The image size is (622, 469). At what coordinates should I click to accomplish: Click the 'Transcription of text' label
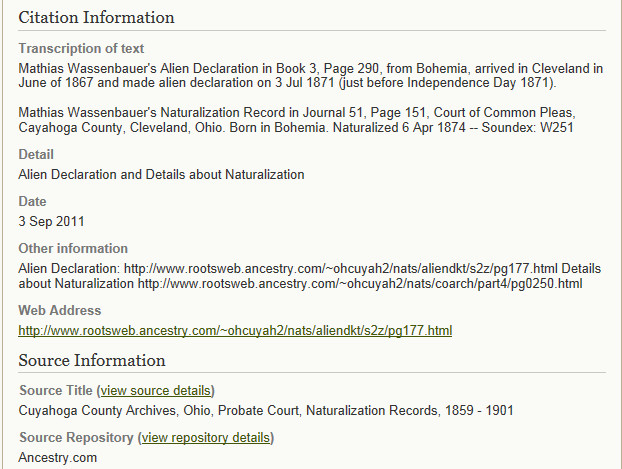click(x=81, y=48)
